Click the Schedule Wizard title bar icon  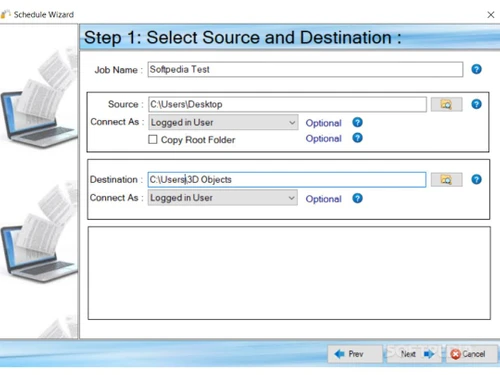[x=5, y=14]
